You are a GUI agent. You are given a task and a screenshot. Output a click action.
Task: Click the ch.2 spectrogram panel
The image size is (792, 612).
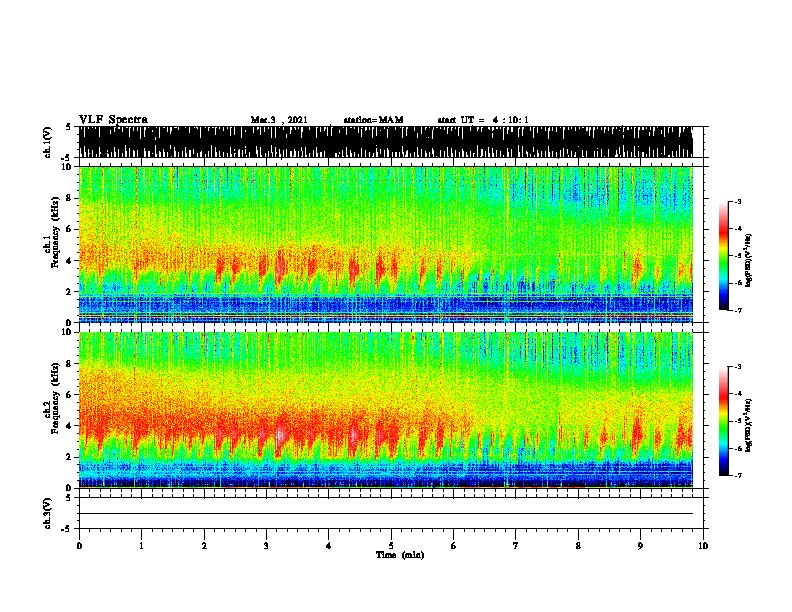(x=385, y=410)
